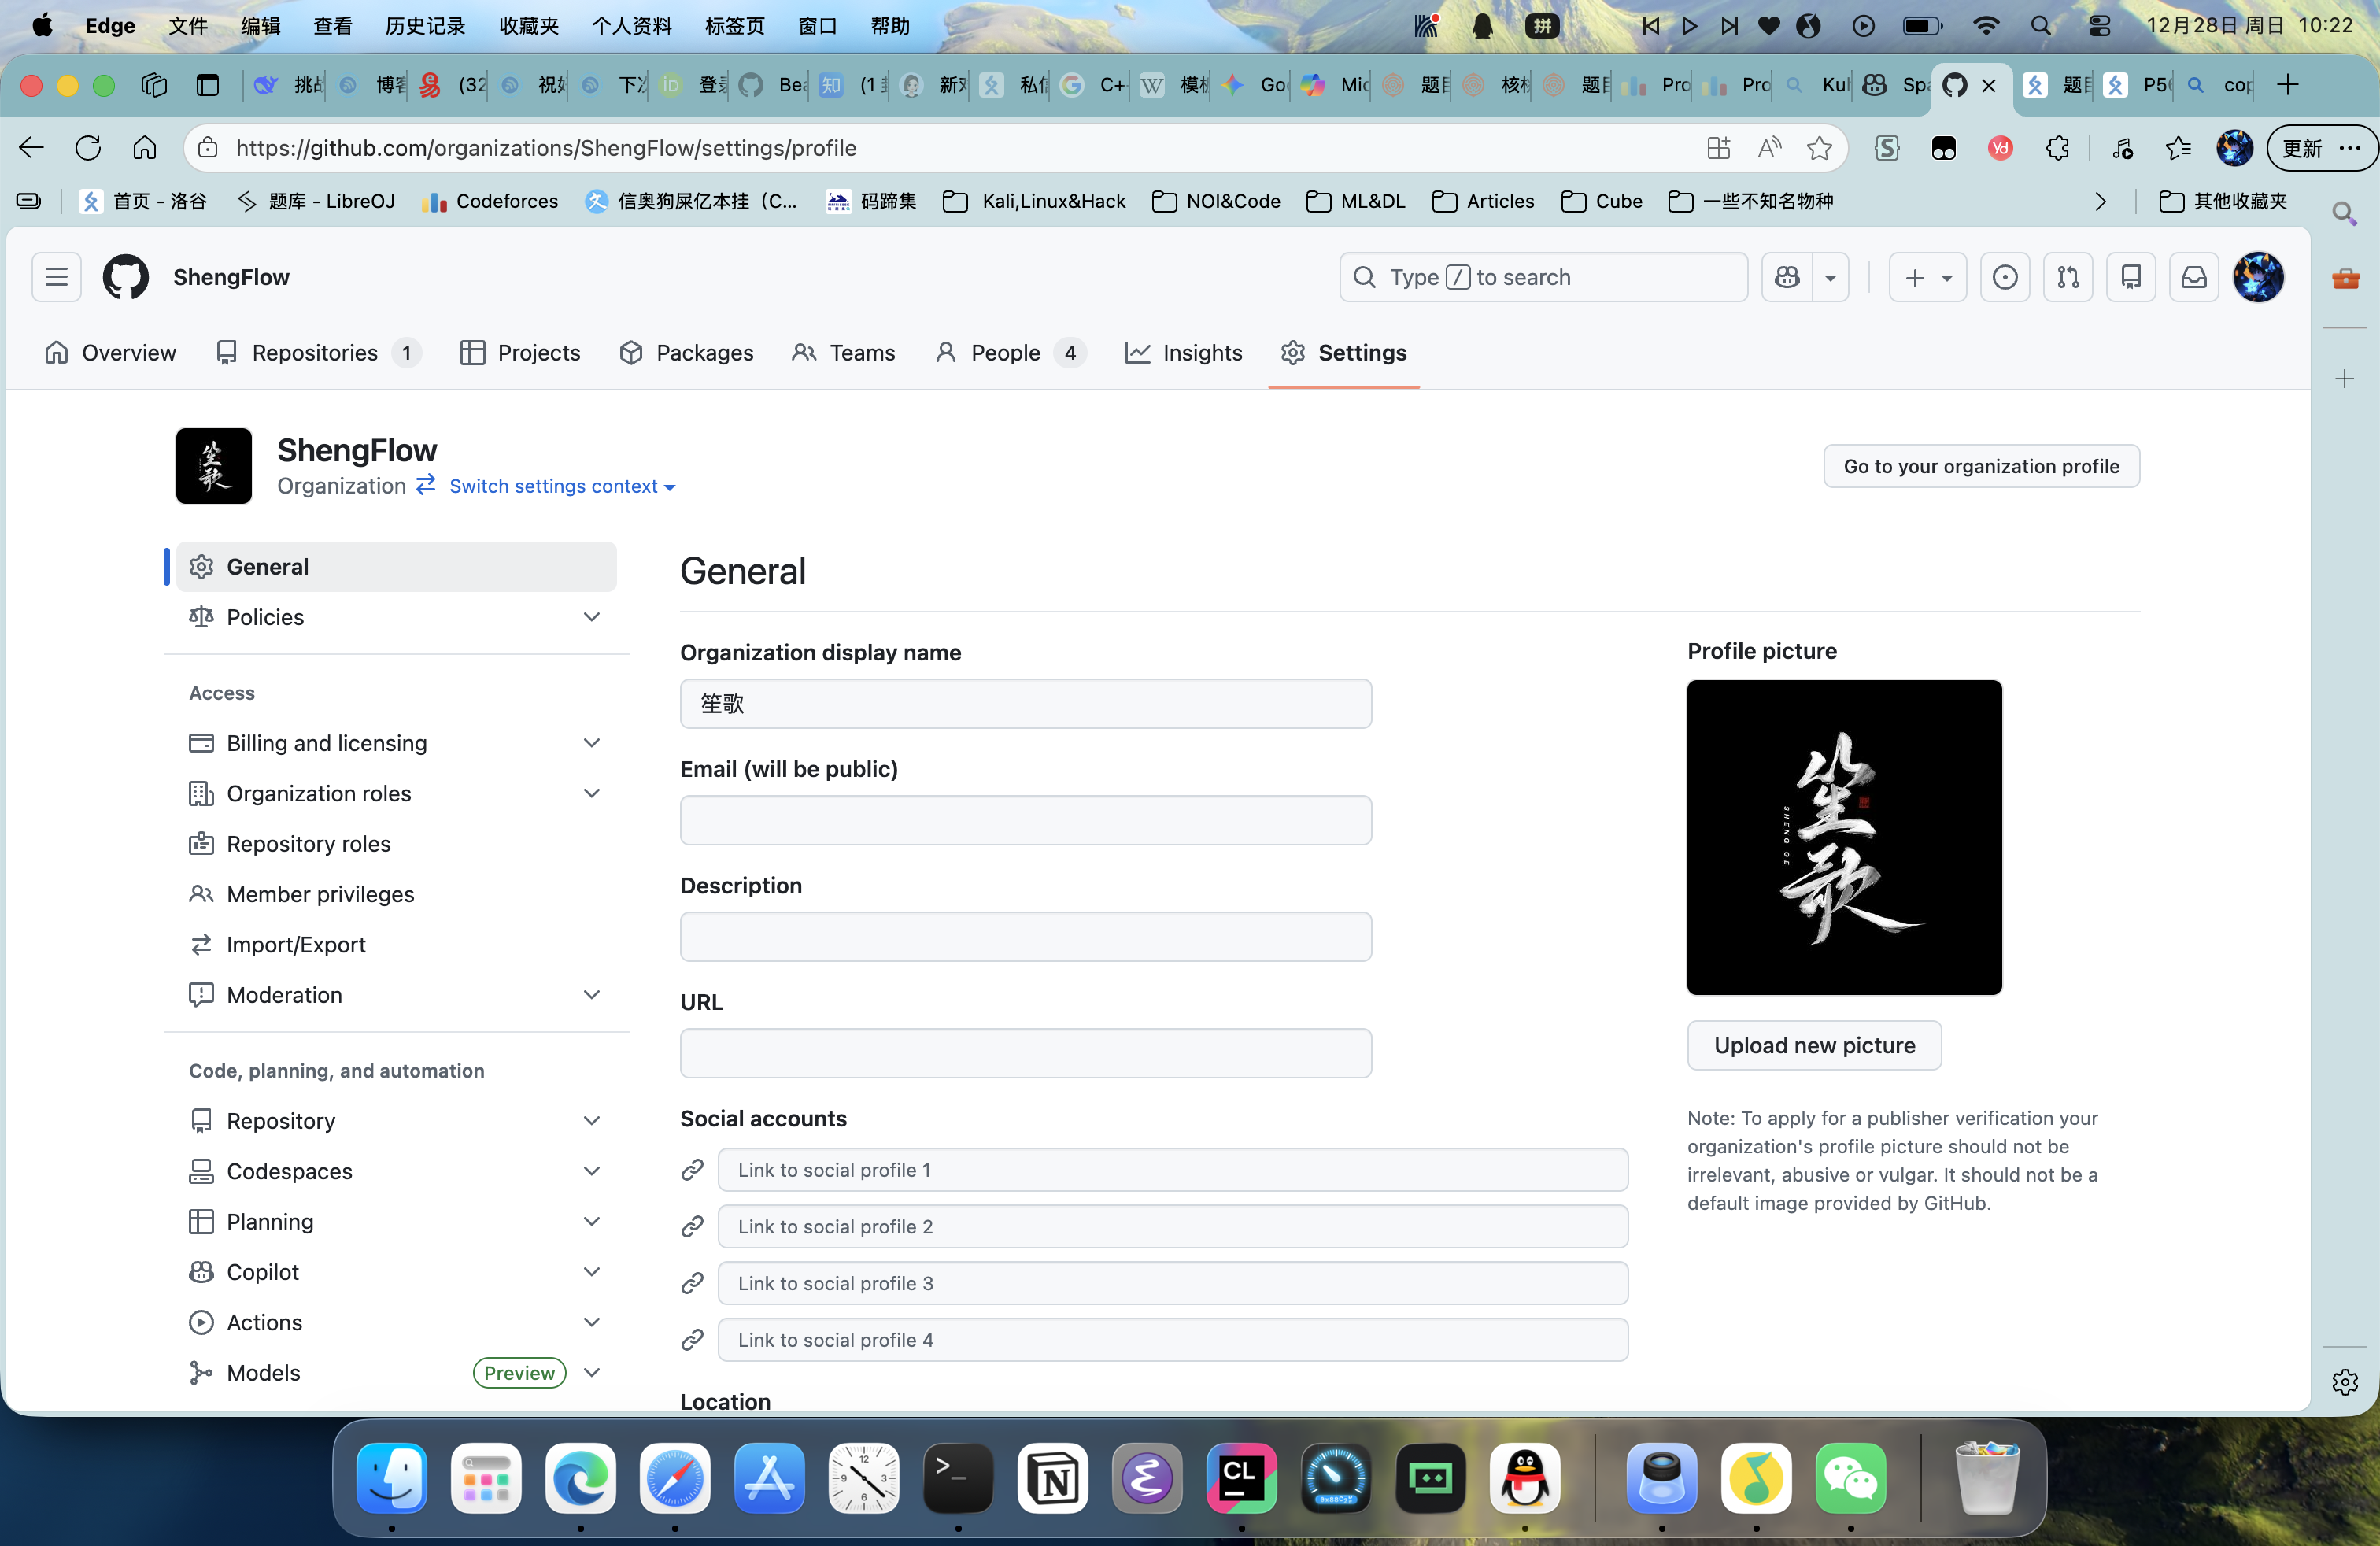Click Upload new picture button
The width and height of the screenshot is (2380, 1546).
click(1814, 1045)
